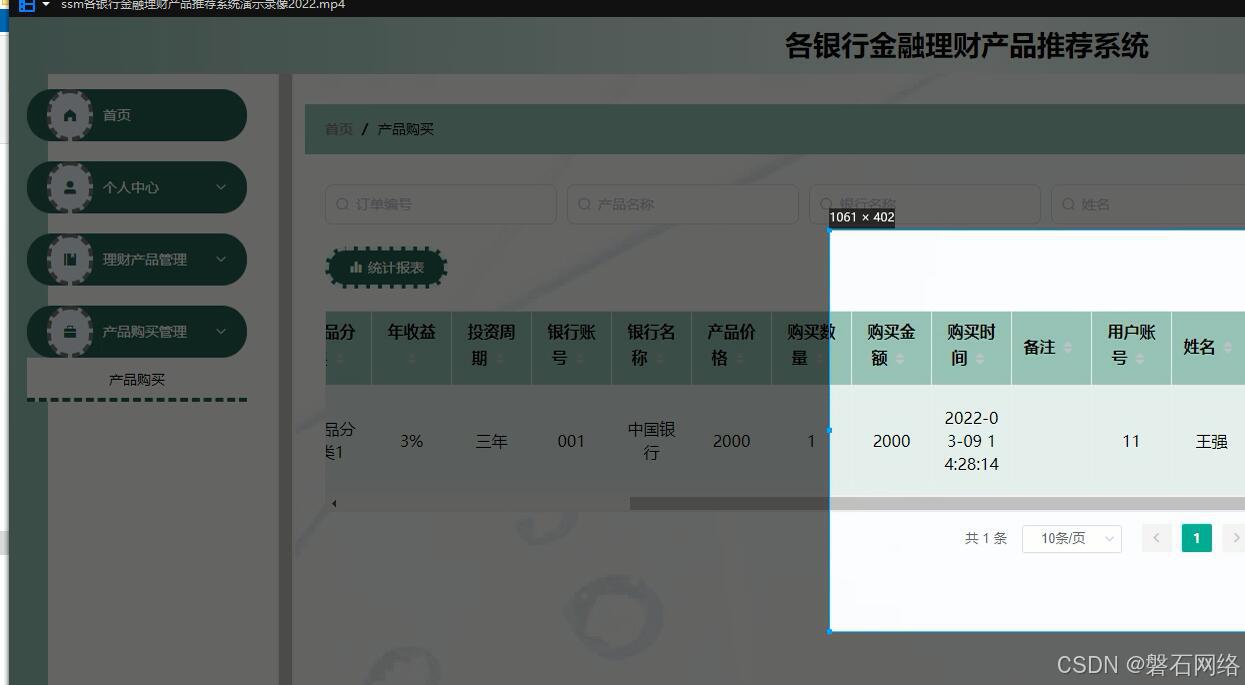Click the 共 1 条 total count text
The image size is (1245, 685).
coord(985,538)
